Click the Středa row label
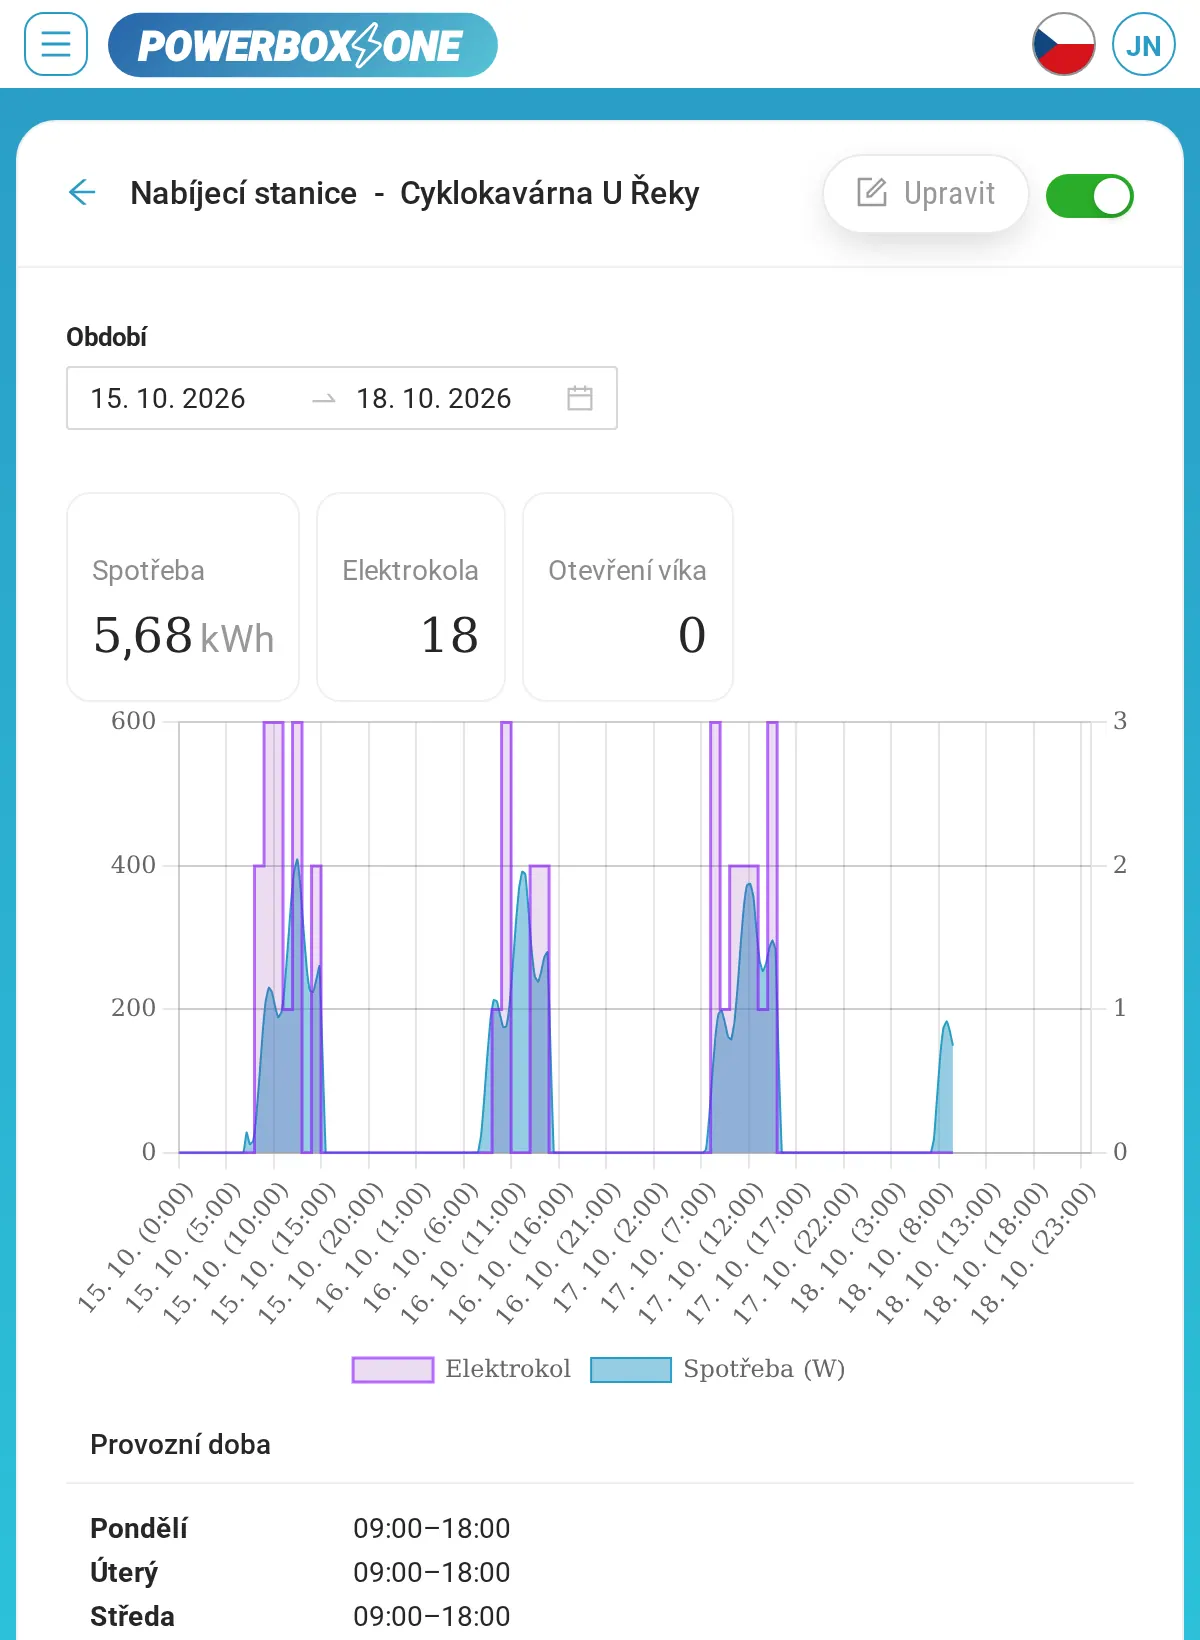The image size is (1200, 1640). coord(132,1616)
